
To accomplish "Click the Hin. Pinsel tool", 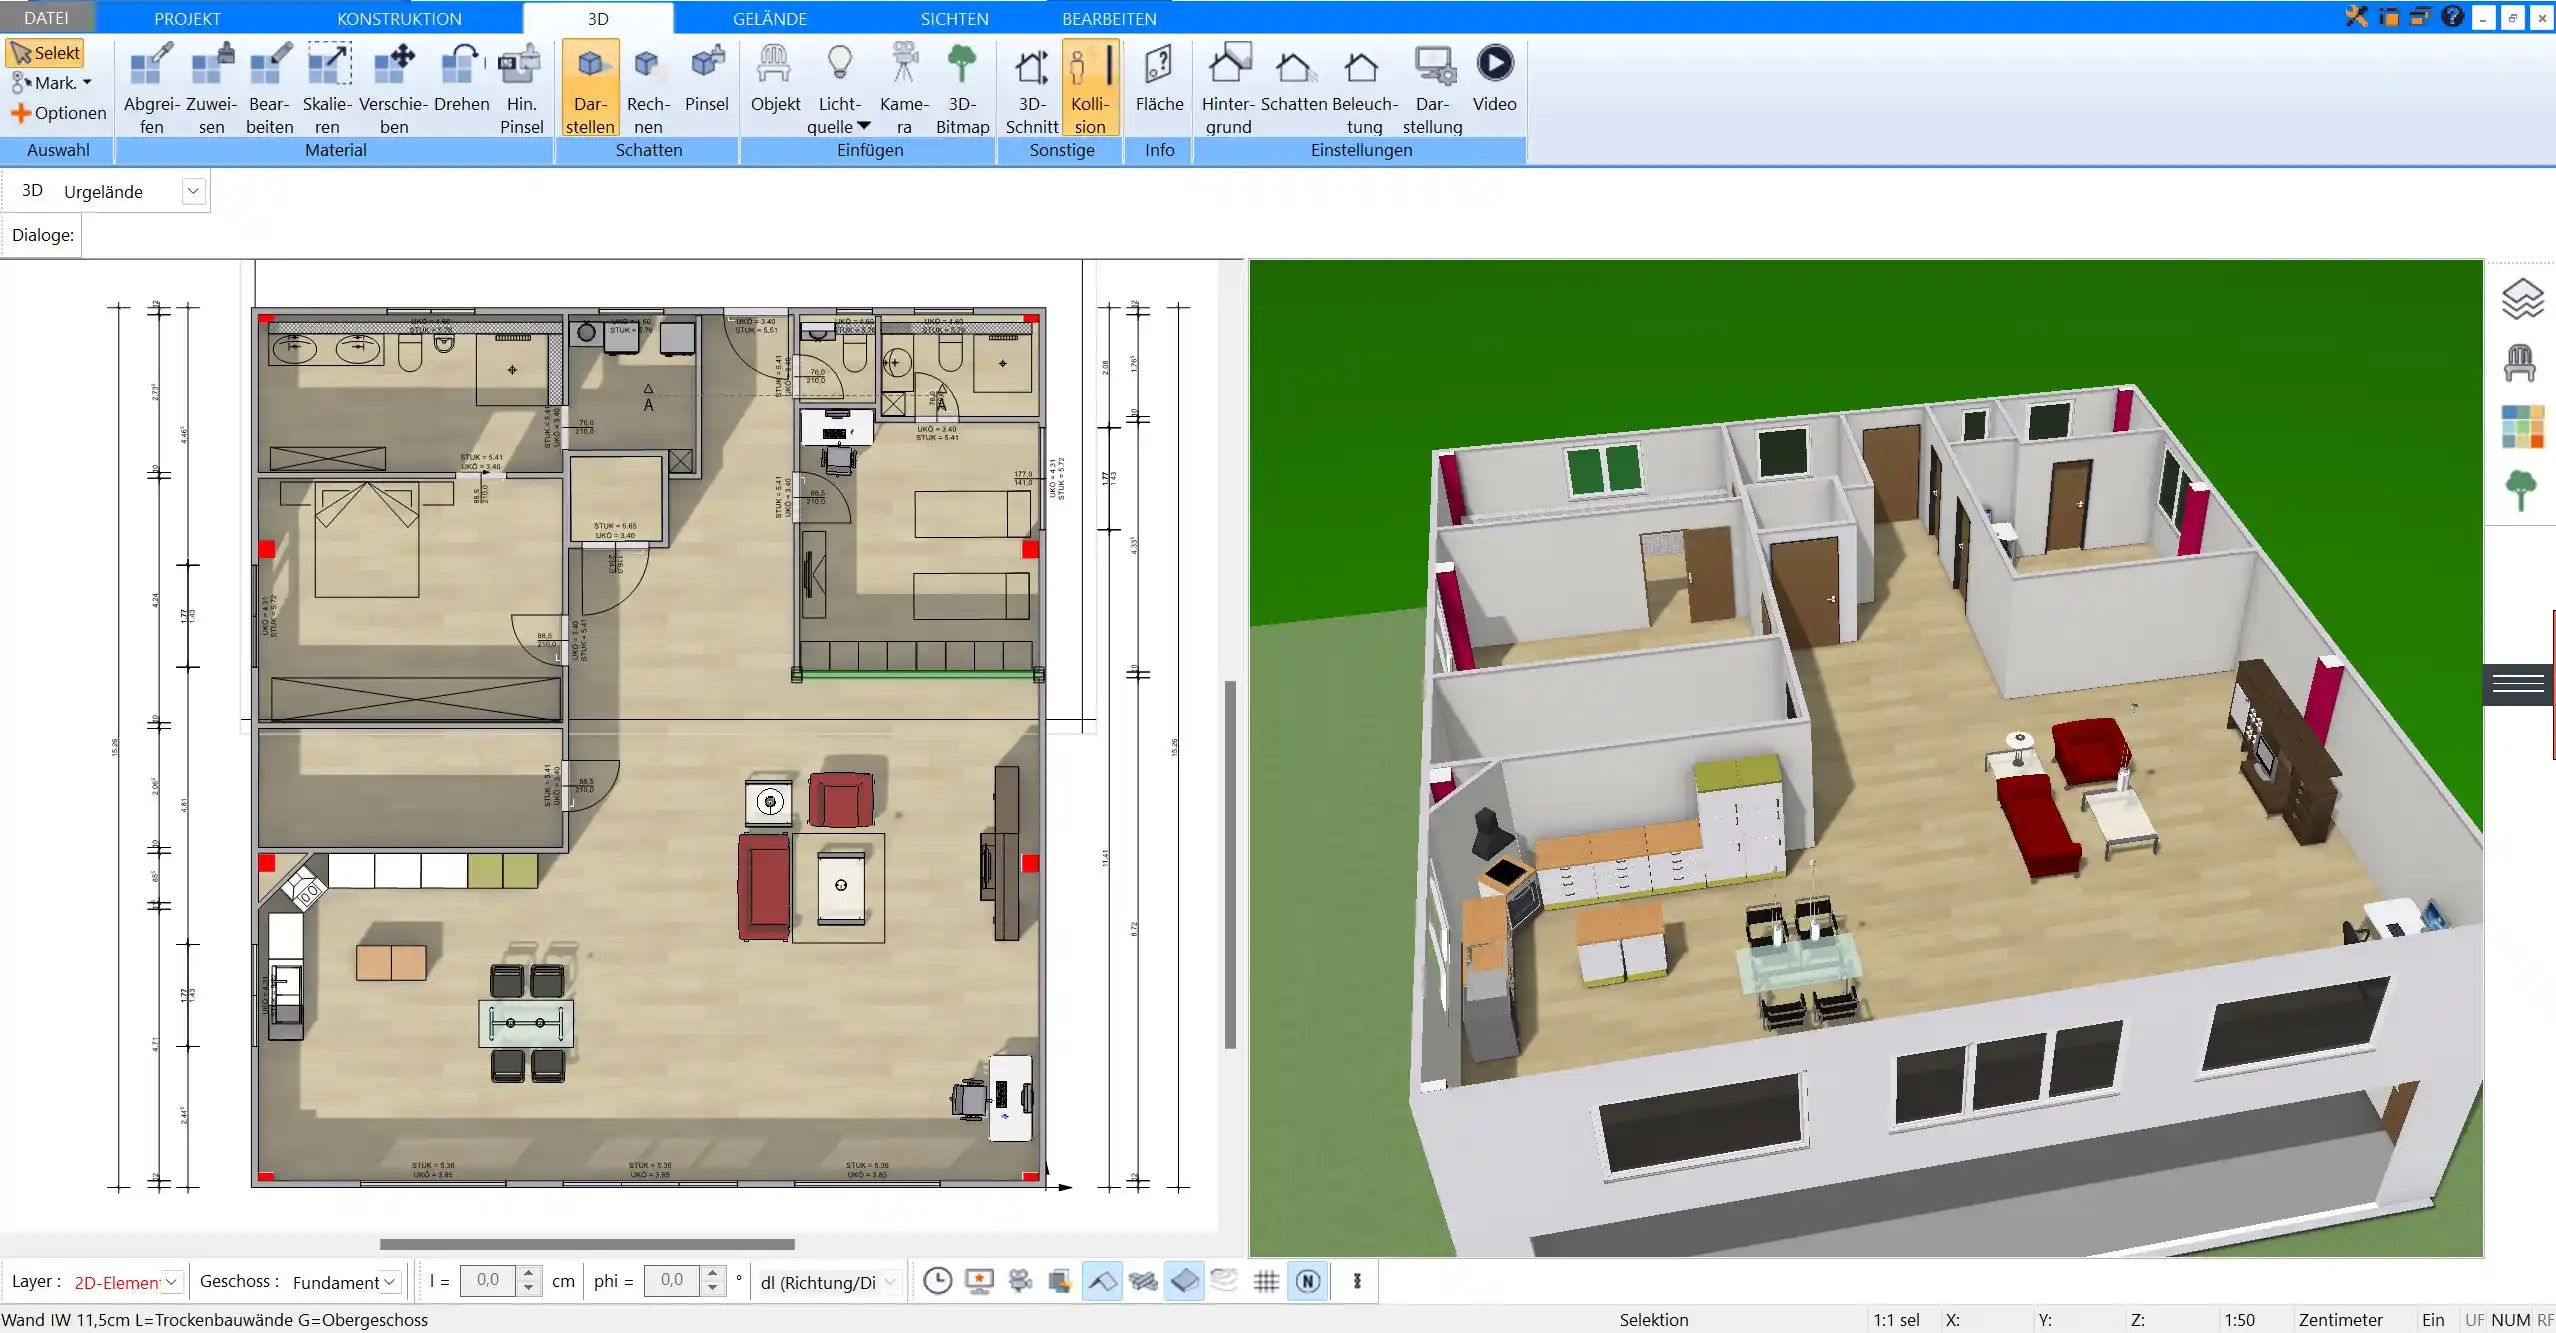I will tap(521, 88).
